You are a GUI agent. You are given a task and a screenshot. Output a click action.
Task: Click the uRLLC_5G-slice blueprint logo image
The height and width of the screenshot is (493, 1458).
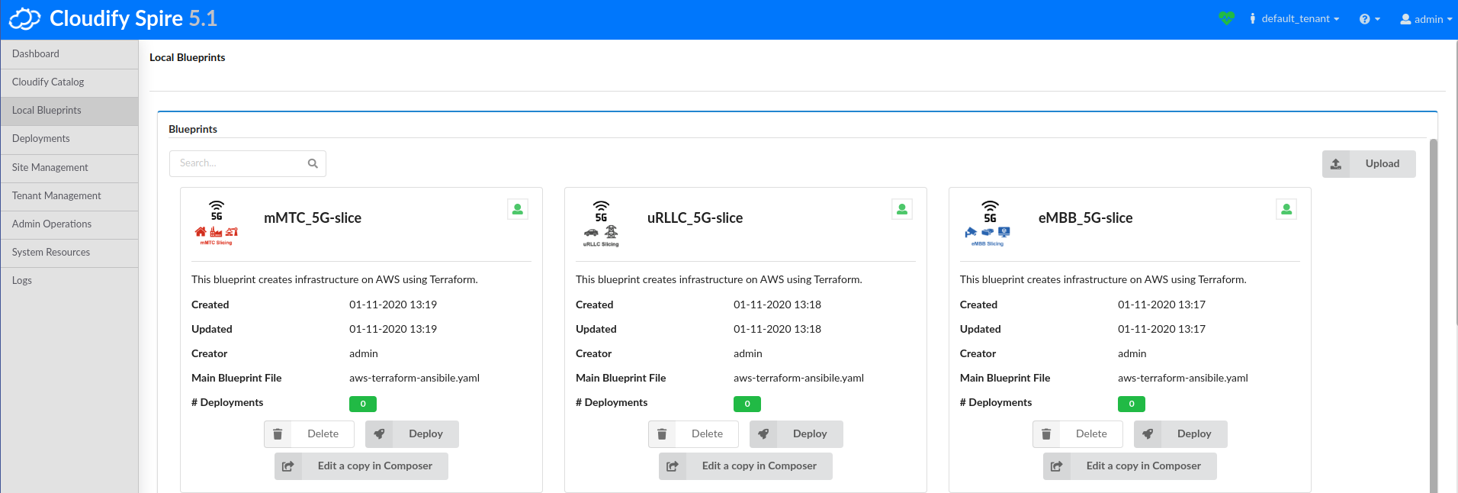pyautogui.click(x=601, y=223)
